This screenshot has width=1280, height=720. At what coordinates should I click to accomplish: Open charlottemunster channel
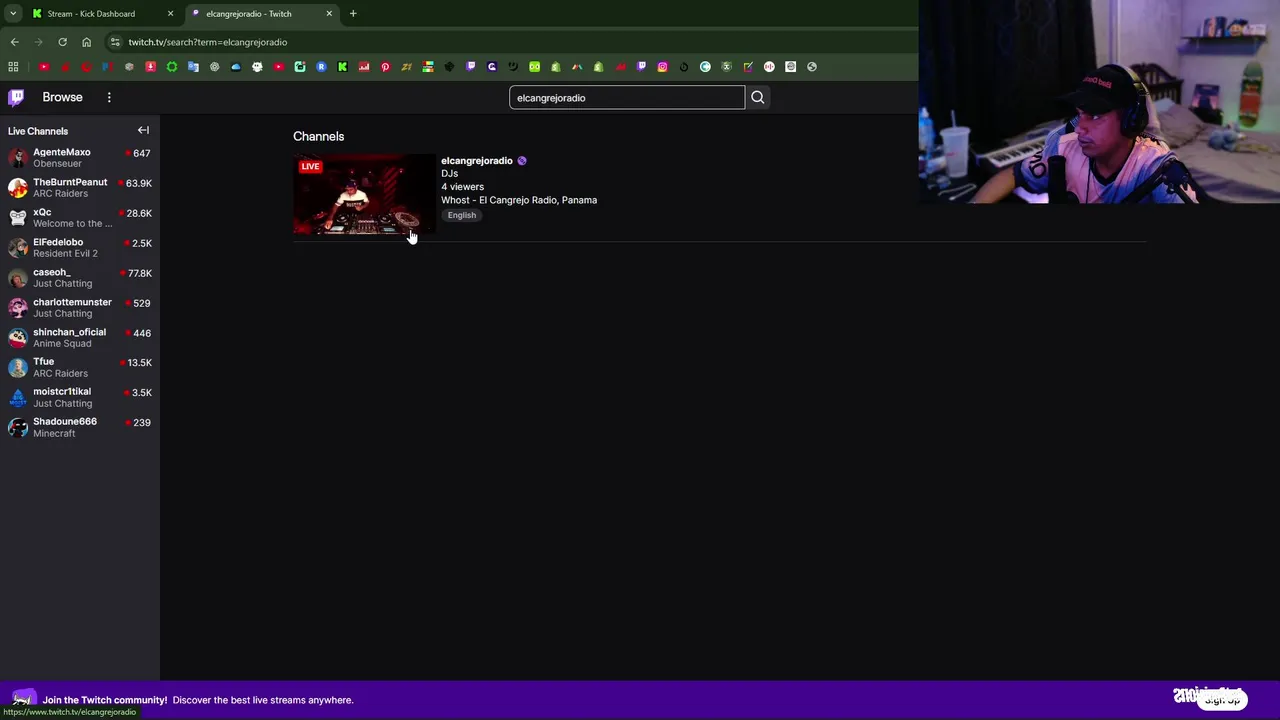tap(80, 308)
